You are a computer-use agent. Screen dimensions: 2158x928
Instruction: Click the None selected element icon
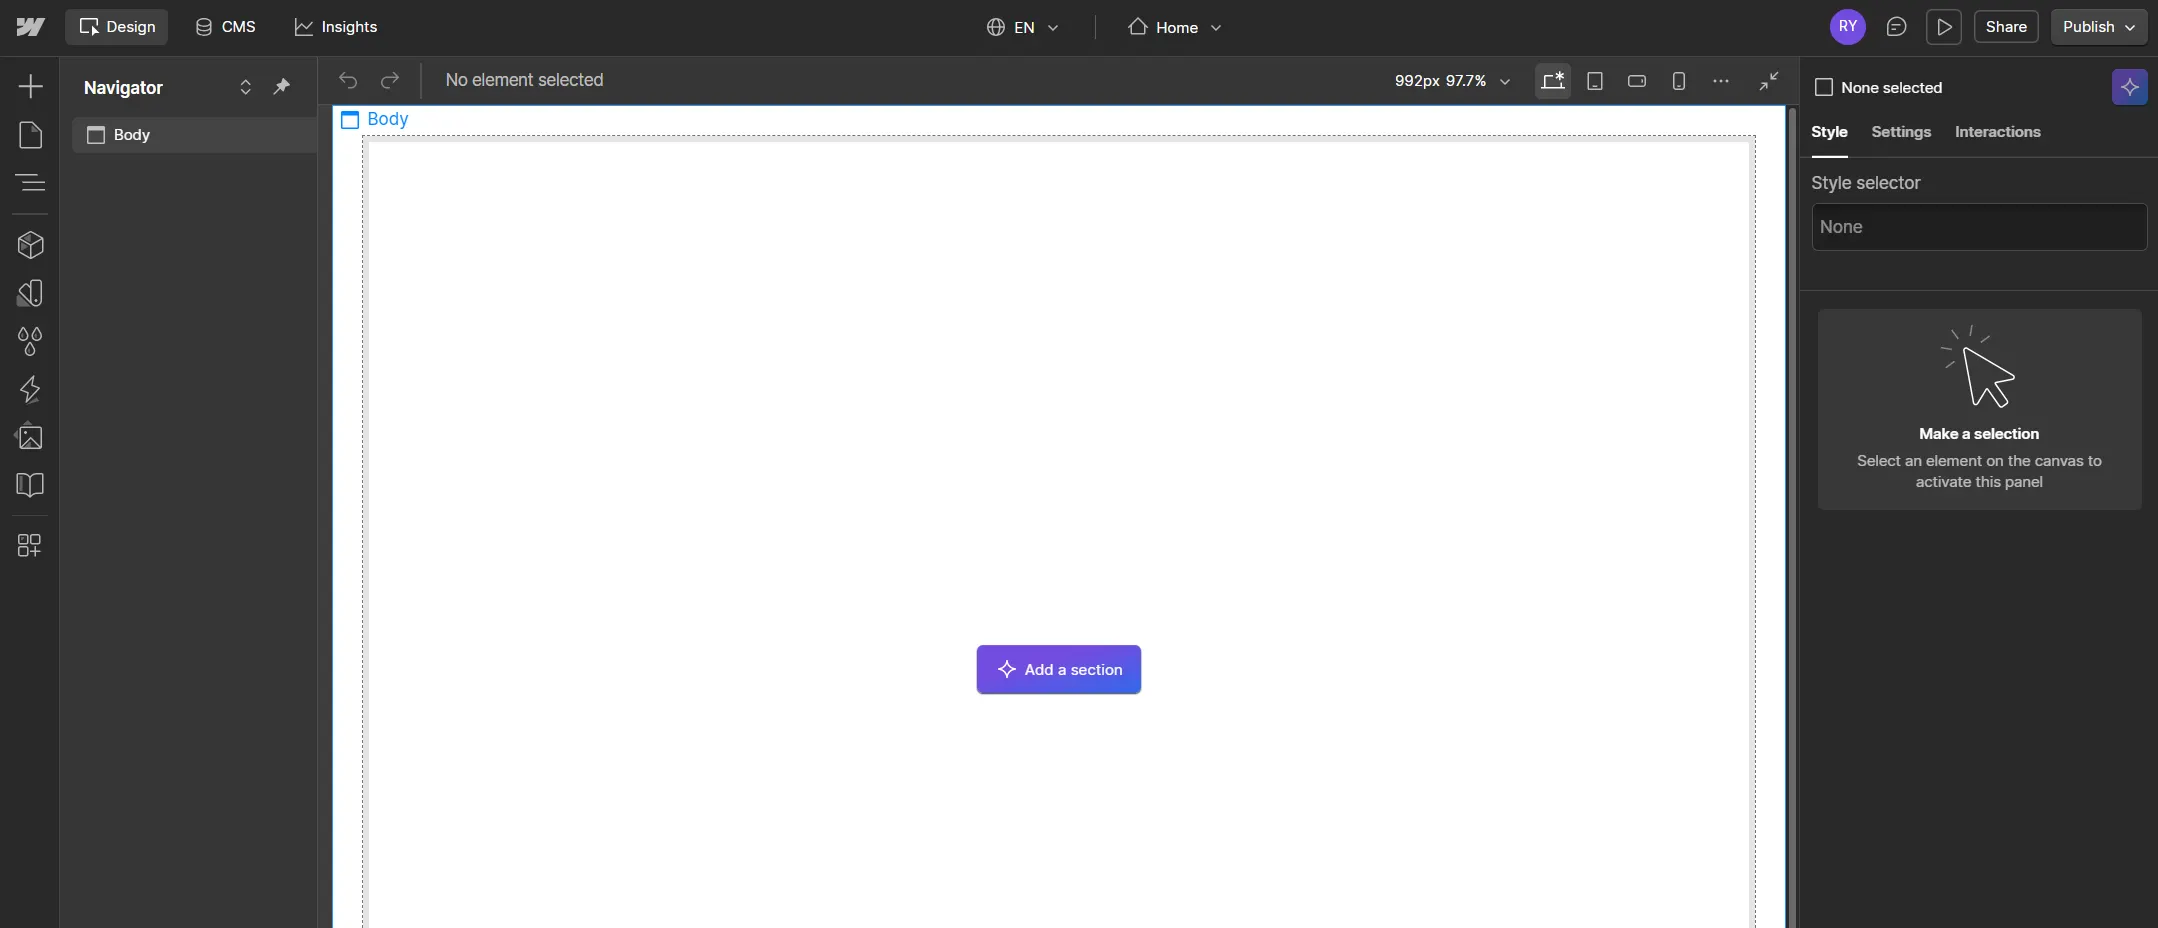coord(1824,87)
